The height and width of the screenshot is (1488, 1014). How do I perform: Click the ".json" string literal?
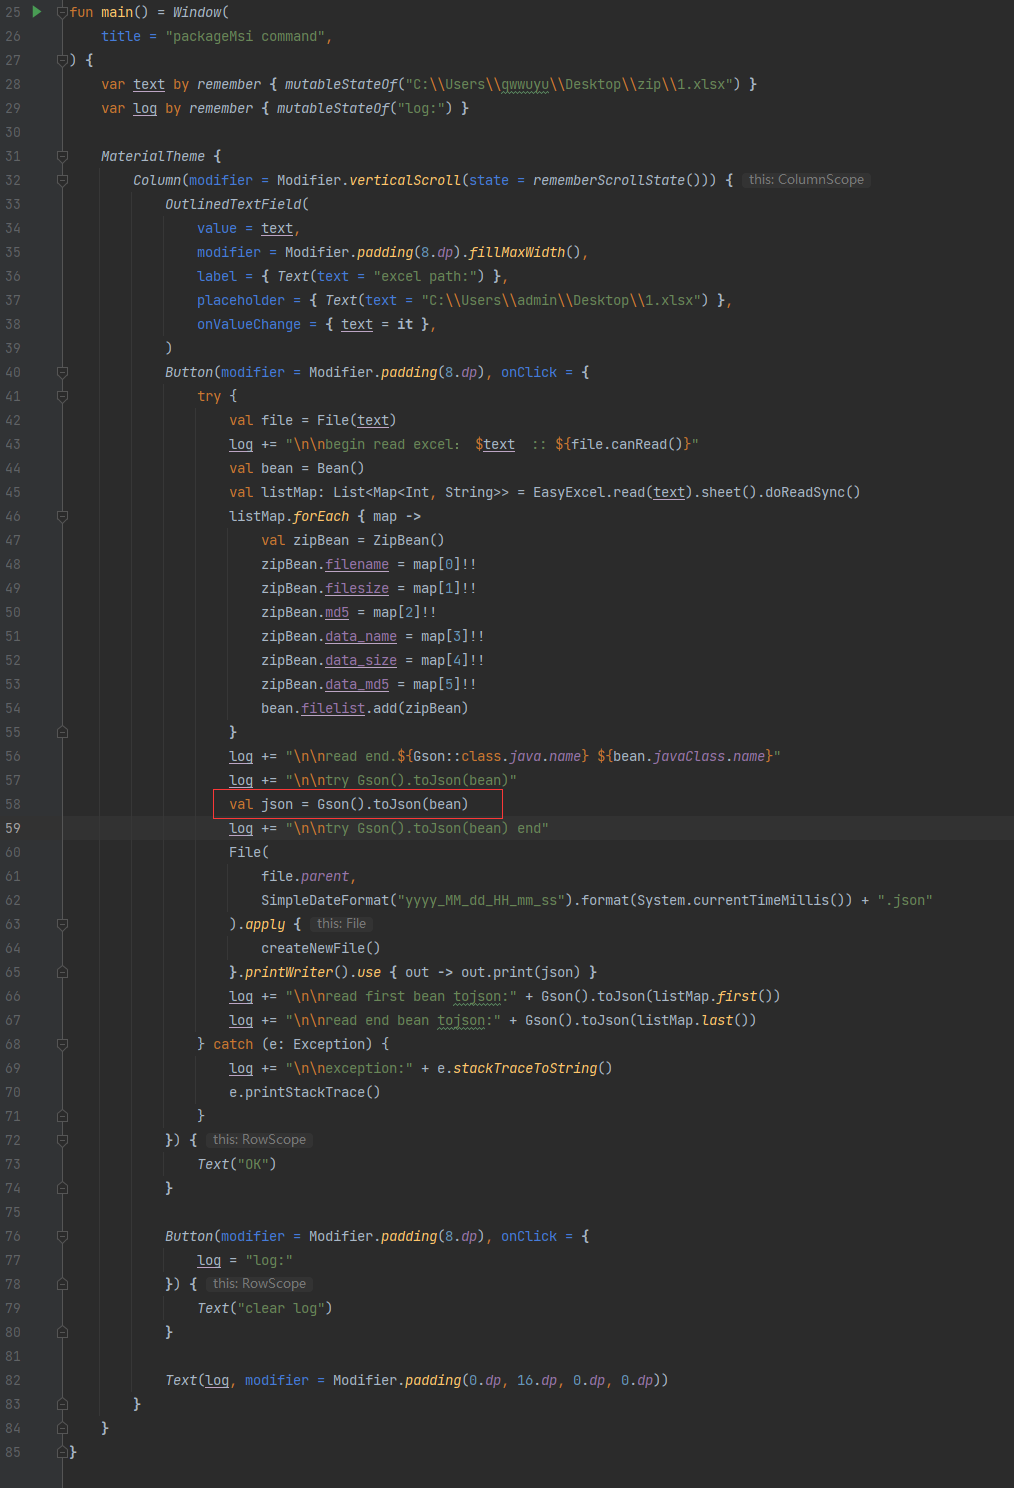905,900
